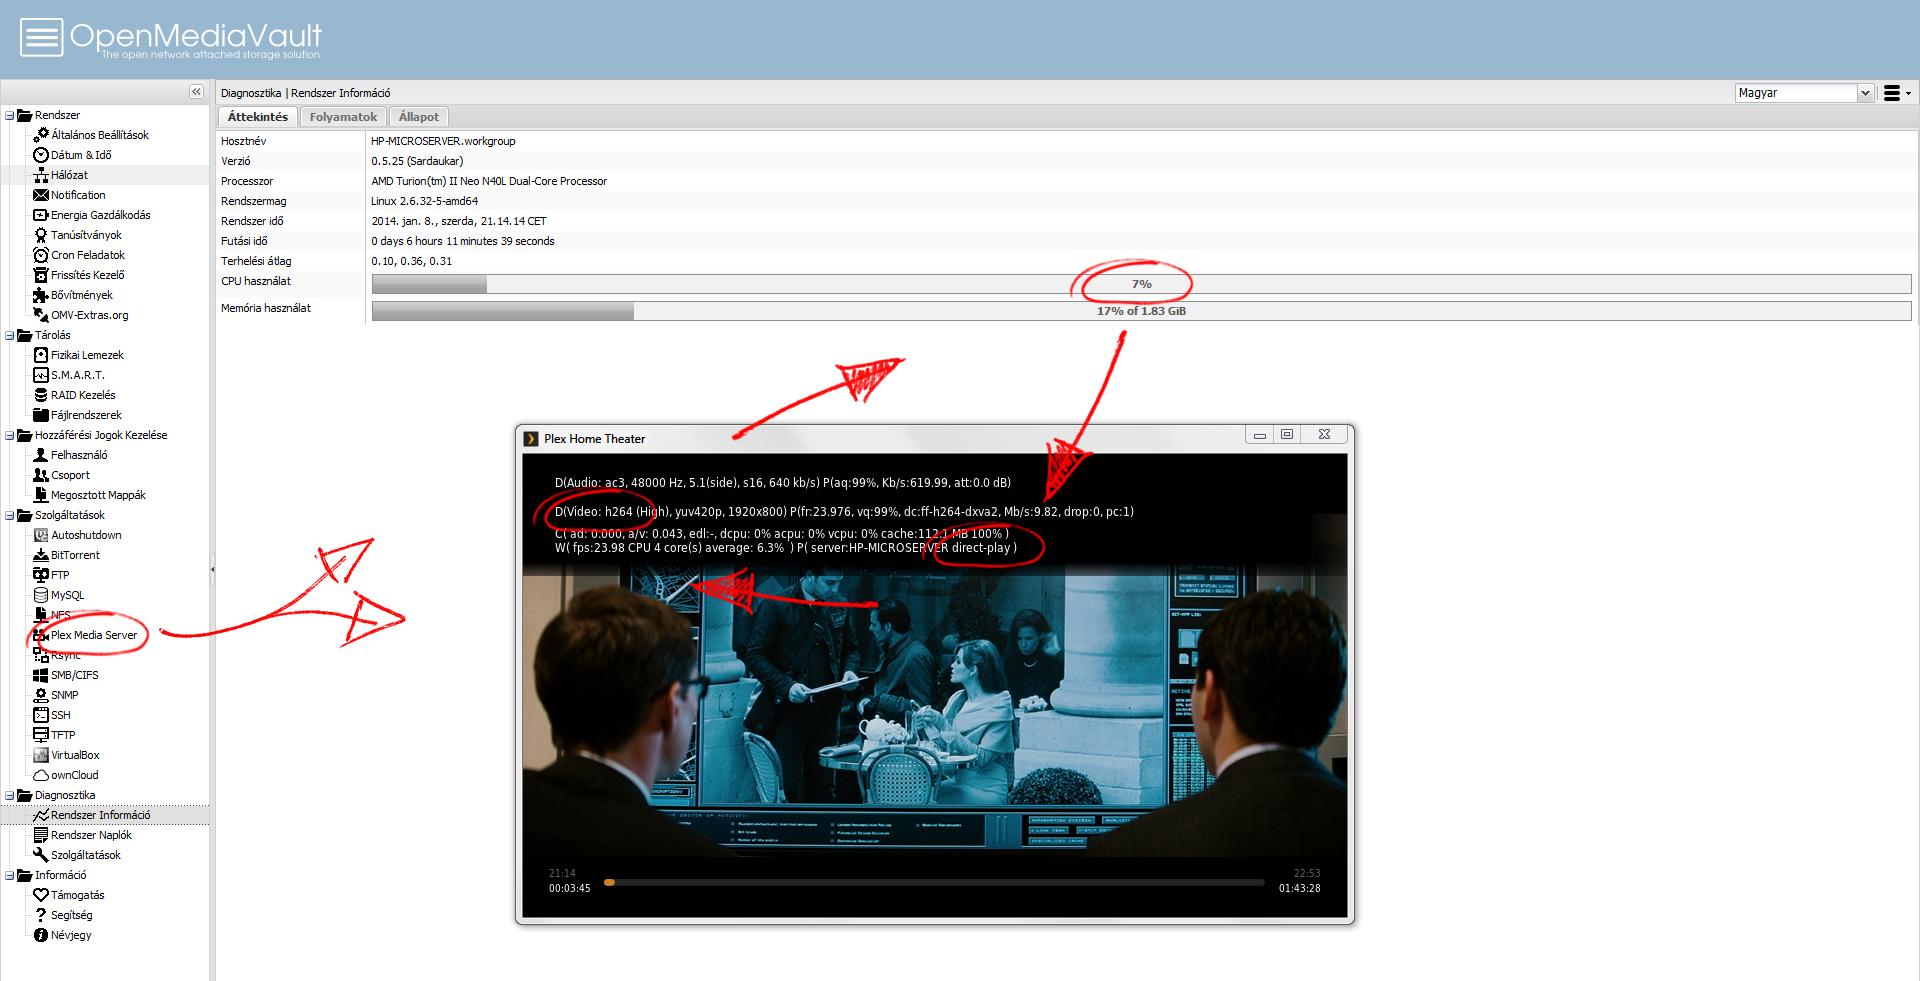
Task: Open Általános Beállítások settings icon
Action: click(41, 135)
